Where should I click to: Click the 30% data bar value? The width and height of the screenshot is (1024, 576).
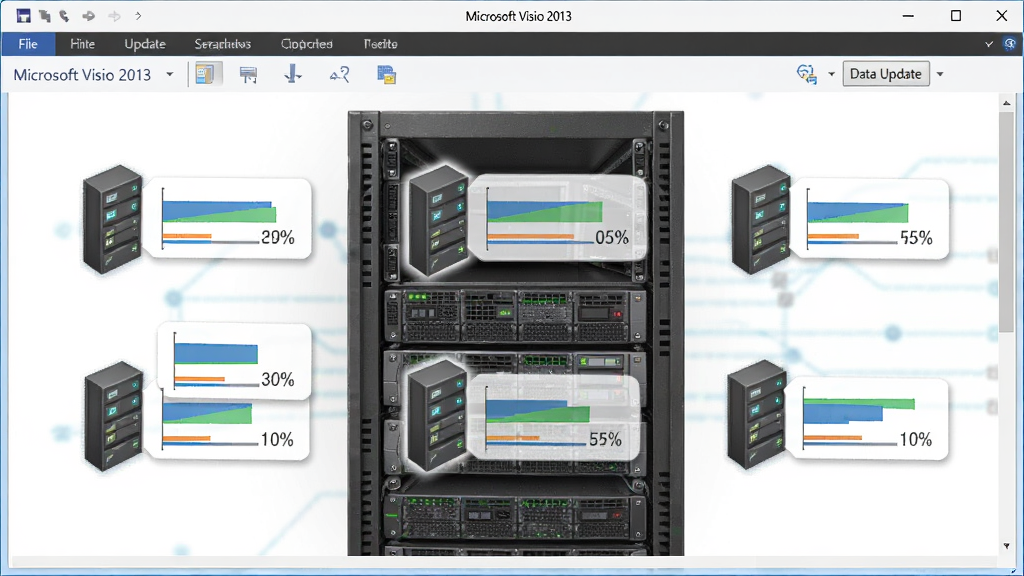(x=278, y=379)
